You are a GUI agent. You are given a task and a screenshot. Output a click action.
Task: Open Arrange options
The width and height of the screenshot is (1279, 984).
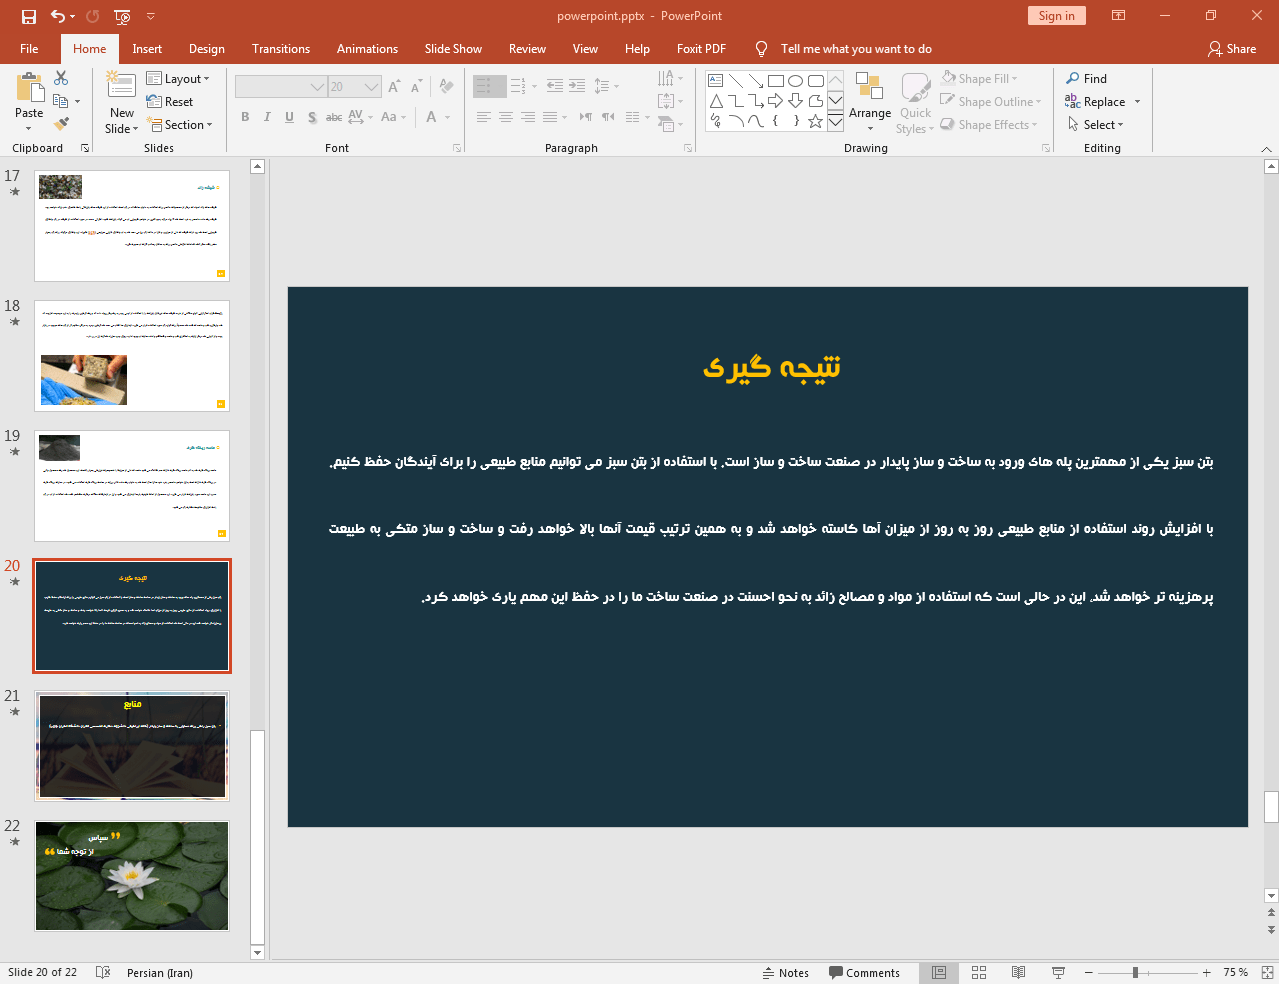click(x=870, y=101)
